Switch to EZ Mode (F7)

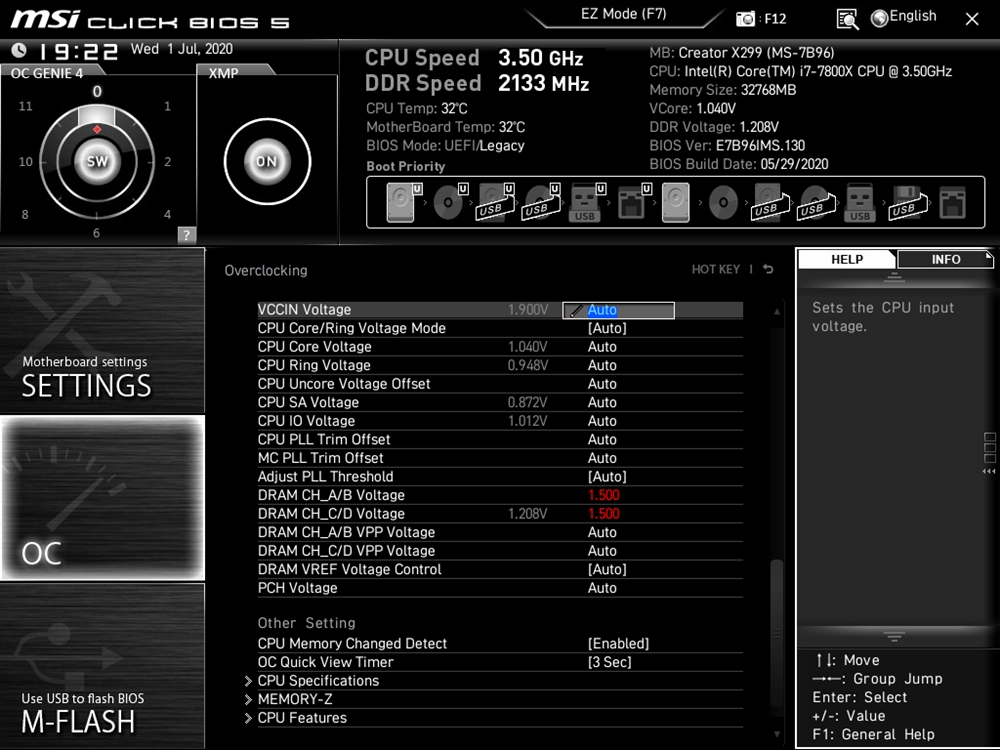(623, 14)
